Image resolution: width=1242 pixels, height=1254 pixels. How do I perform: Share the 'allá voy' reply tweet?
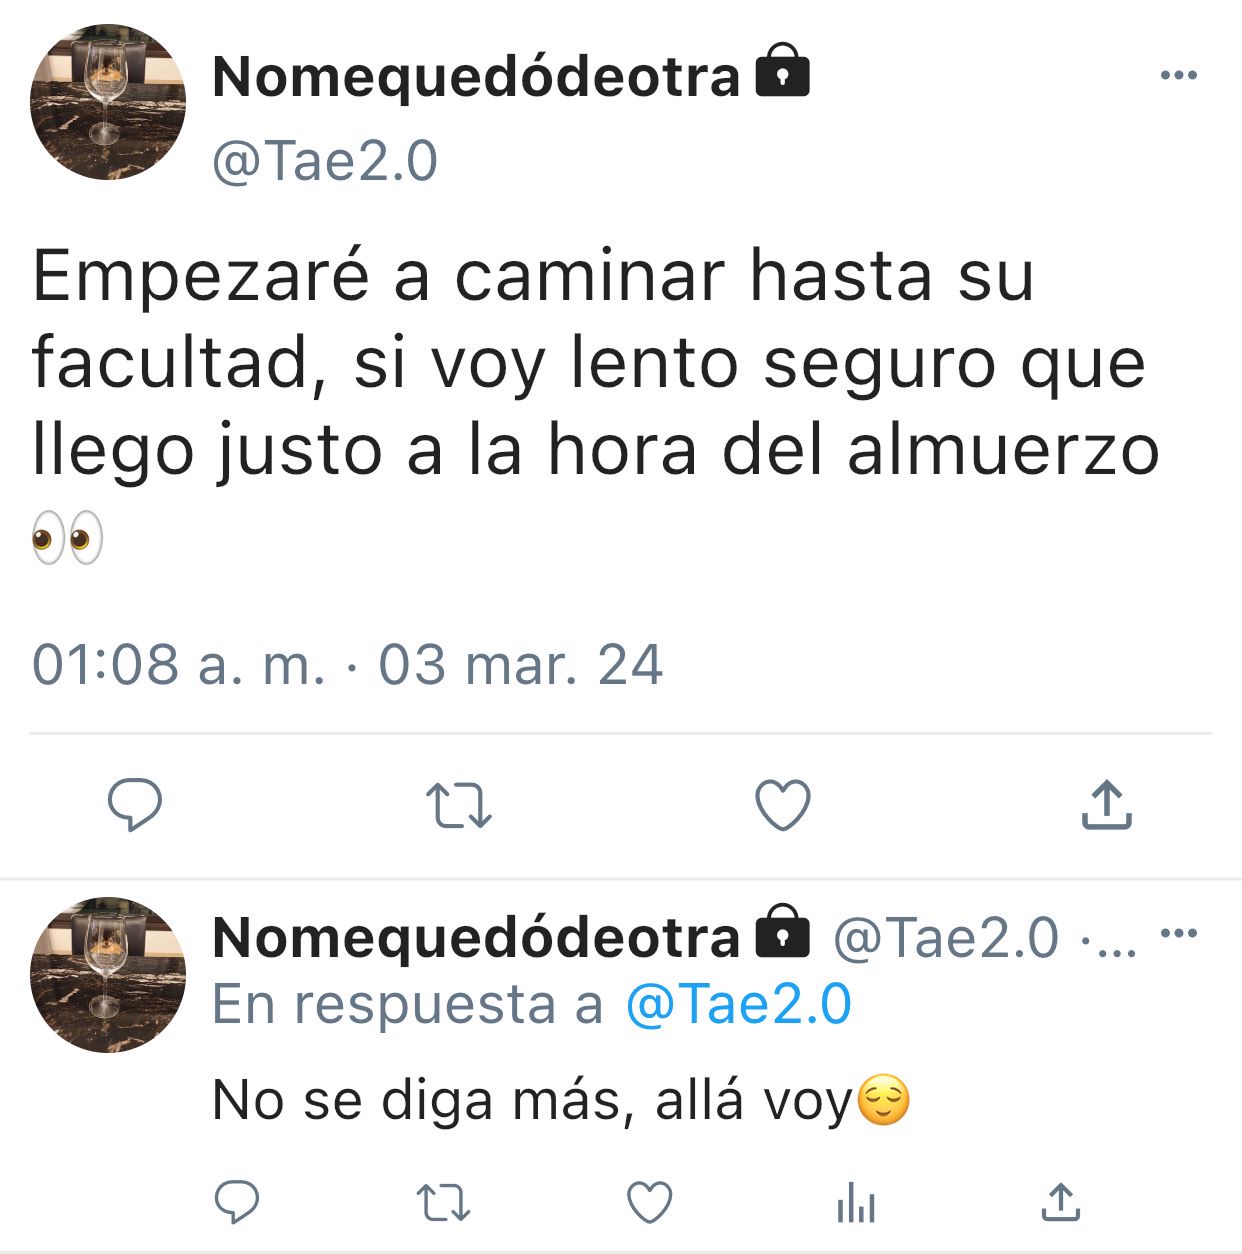coord(1061,1202)
